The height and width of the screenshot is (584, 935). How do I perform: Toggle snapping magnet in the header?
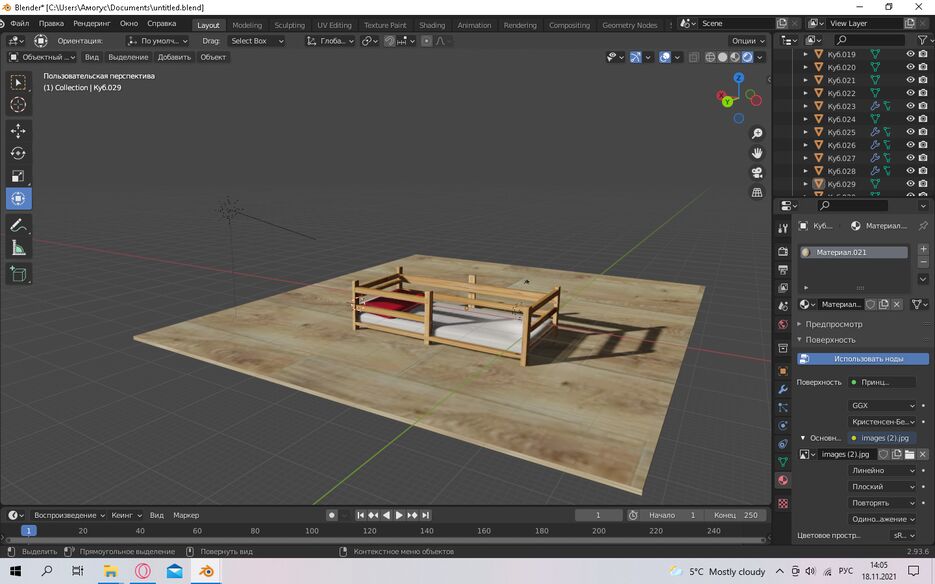coord(389,41)
